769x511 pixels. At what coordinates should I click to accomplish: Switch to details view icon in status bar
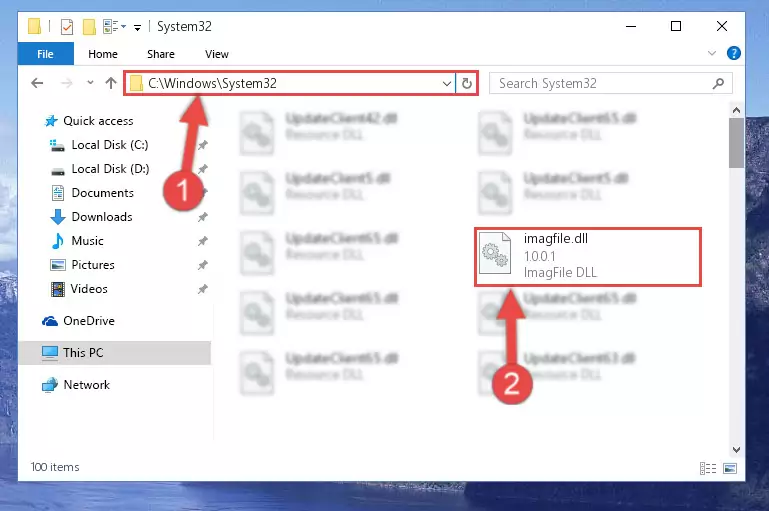point(708,468)
